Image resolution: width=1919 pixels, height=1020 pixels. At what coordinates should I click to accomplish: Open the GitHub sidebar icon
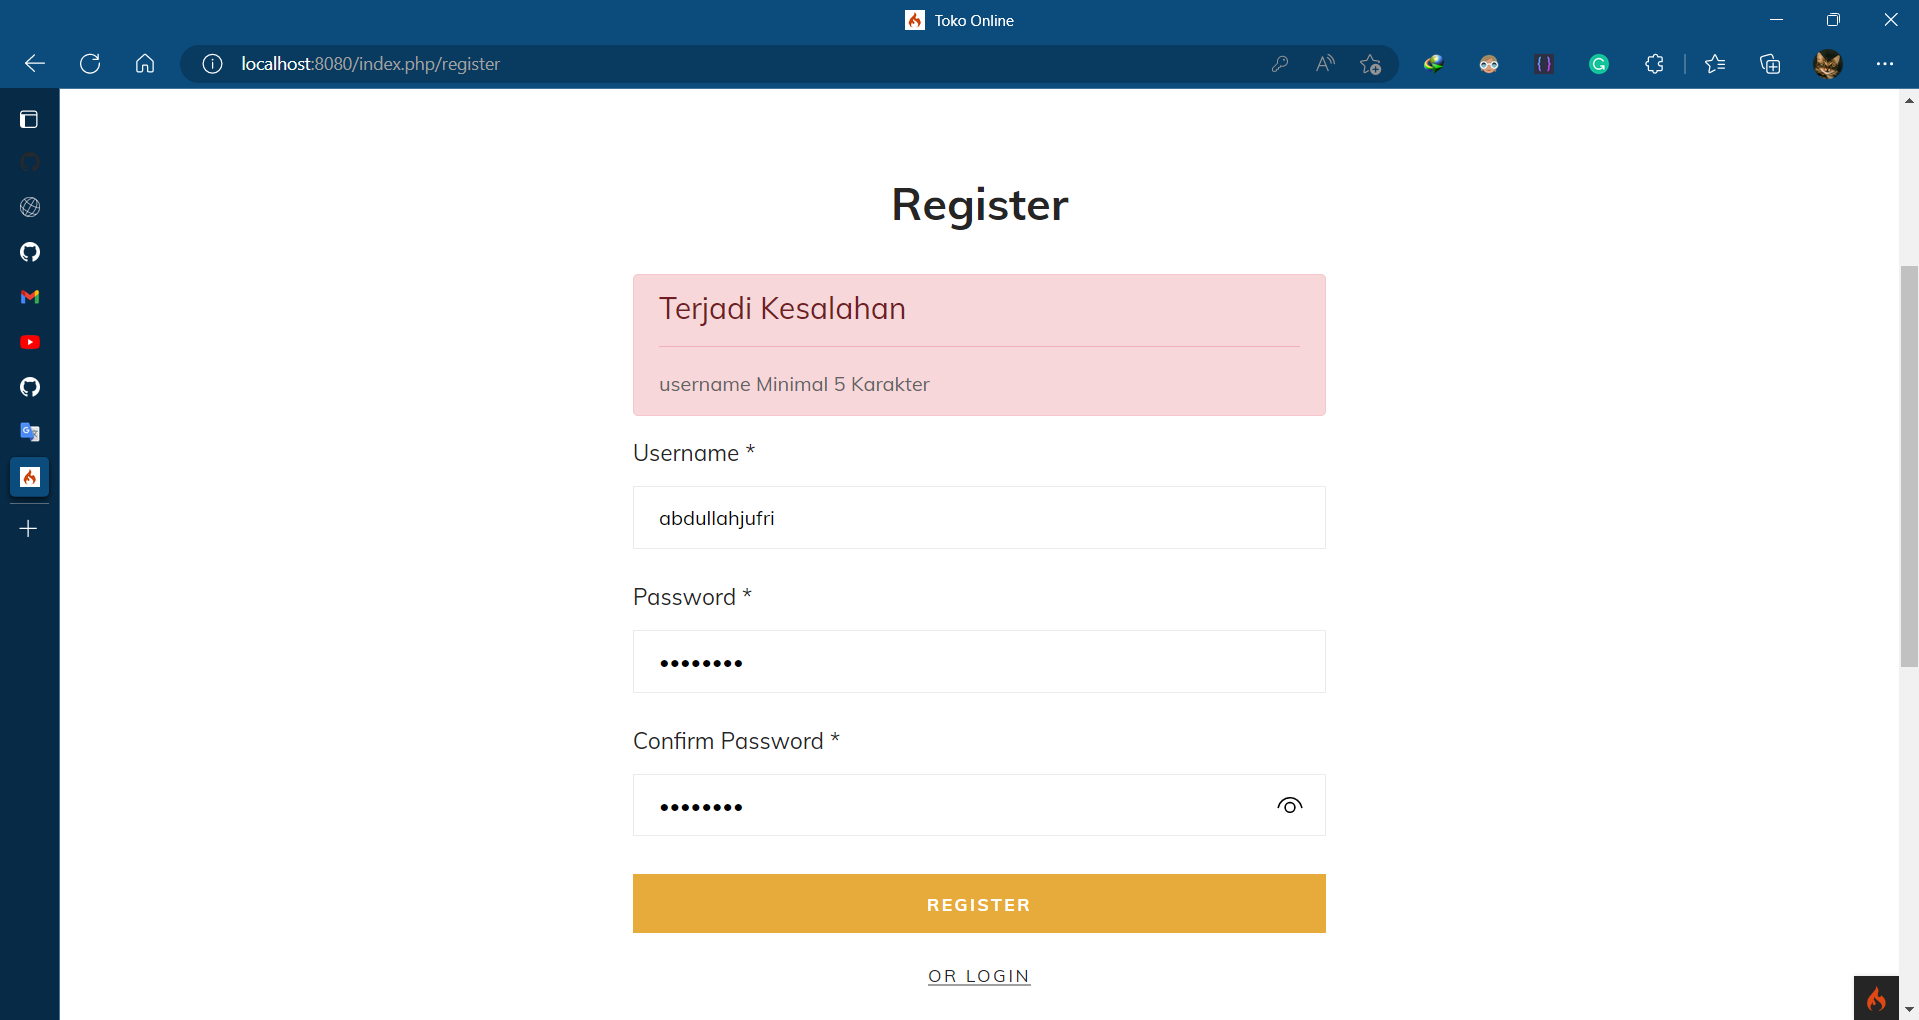click(29, 252)
